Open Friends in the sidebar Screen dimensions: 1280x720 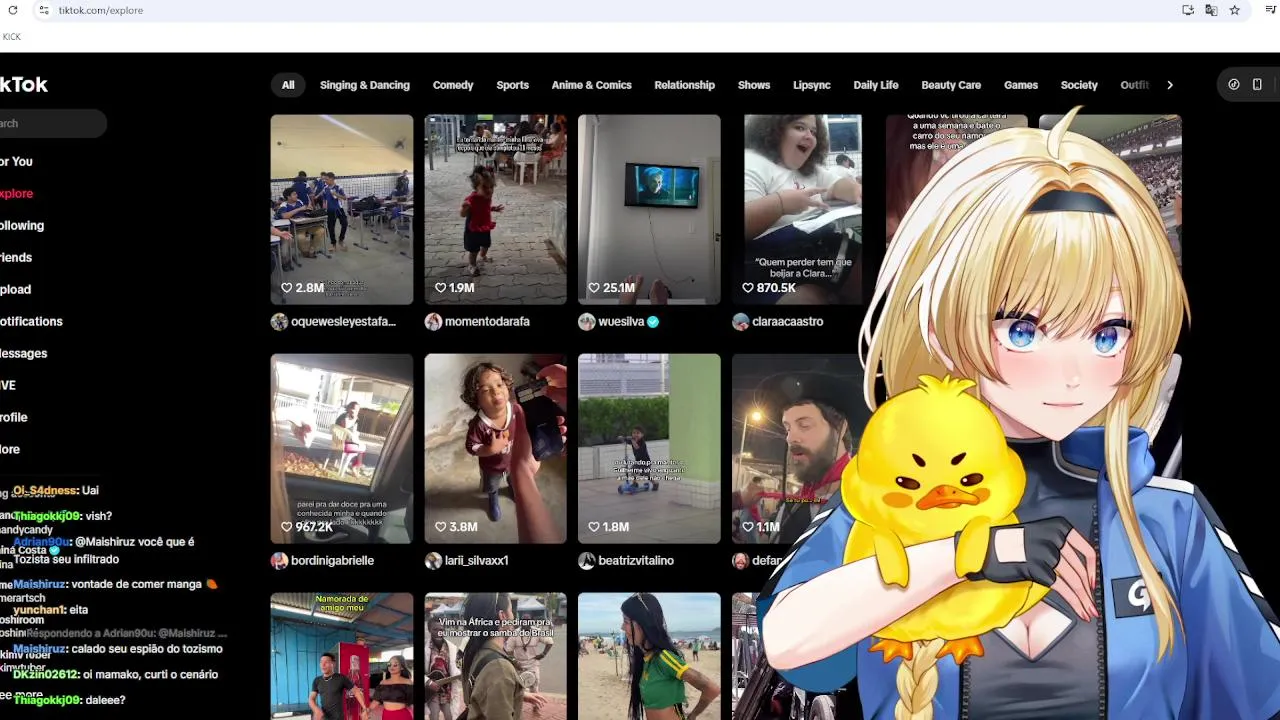click(16, 257)
